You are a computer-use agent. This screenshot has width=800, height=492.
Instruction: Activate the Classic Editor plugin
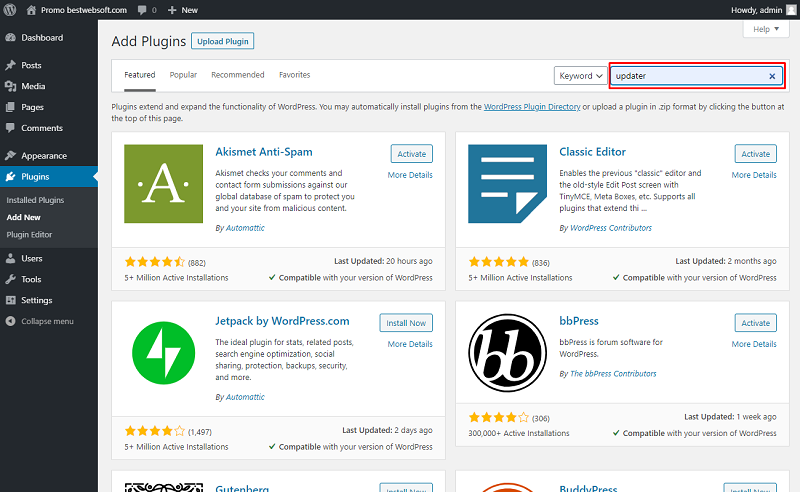tap(755, 154)
